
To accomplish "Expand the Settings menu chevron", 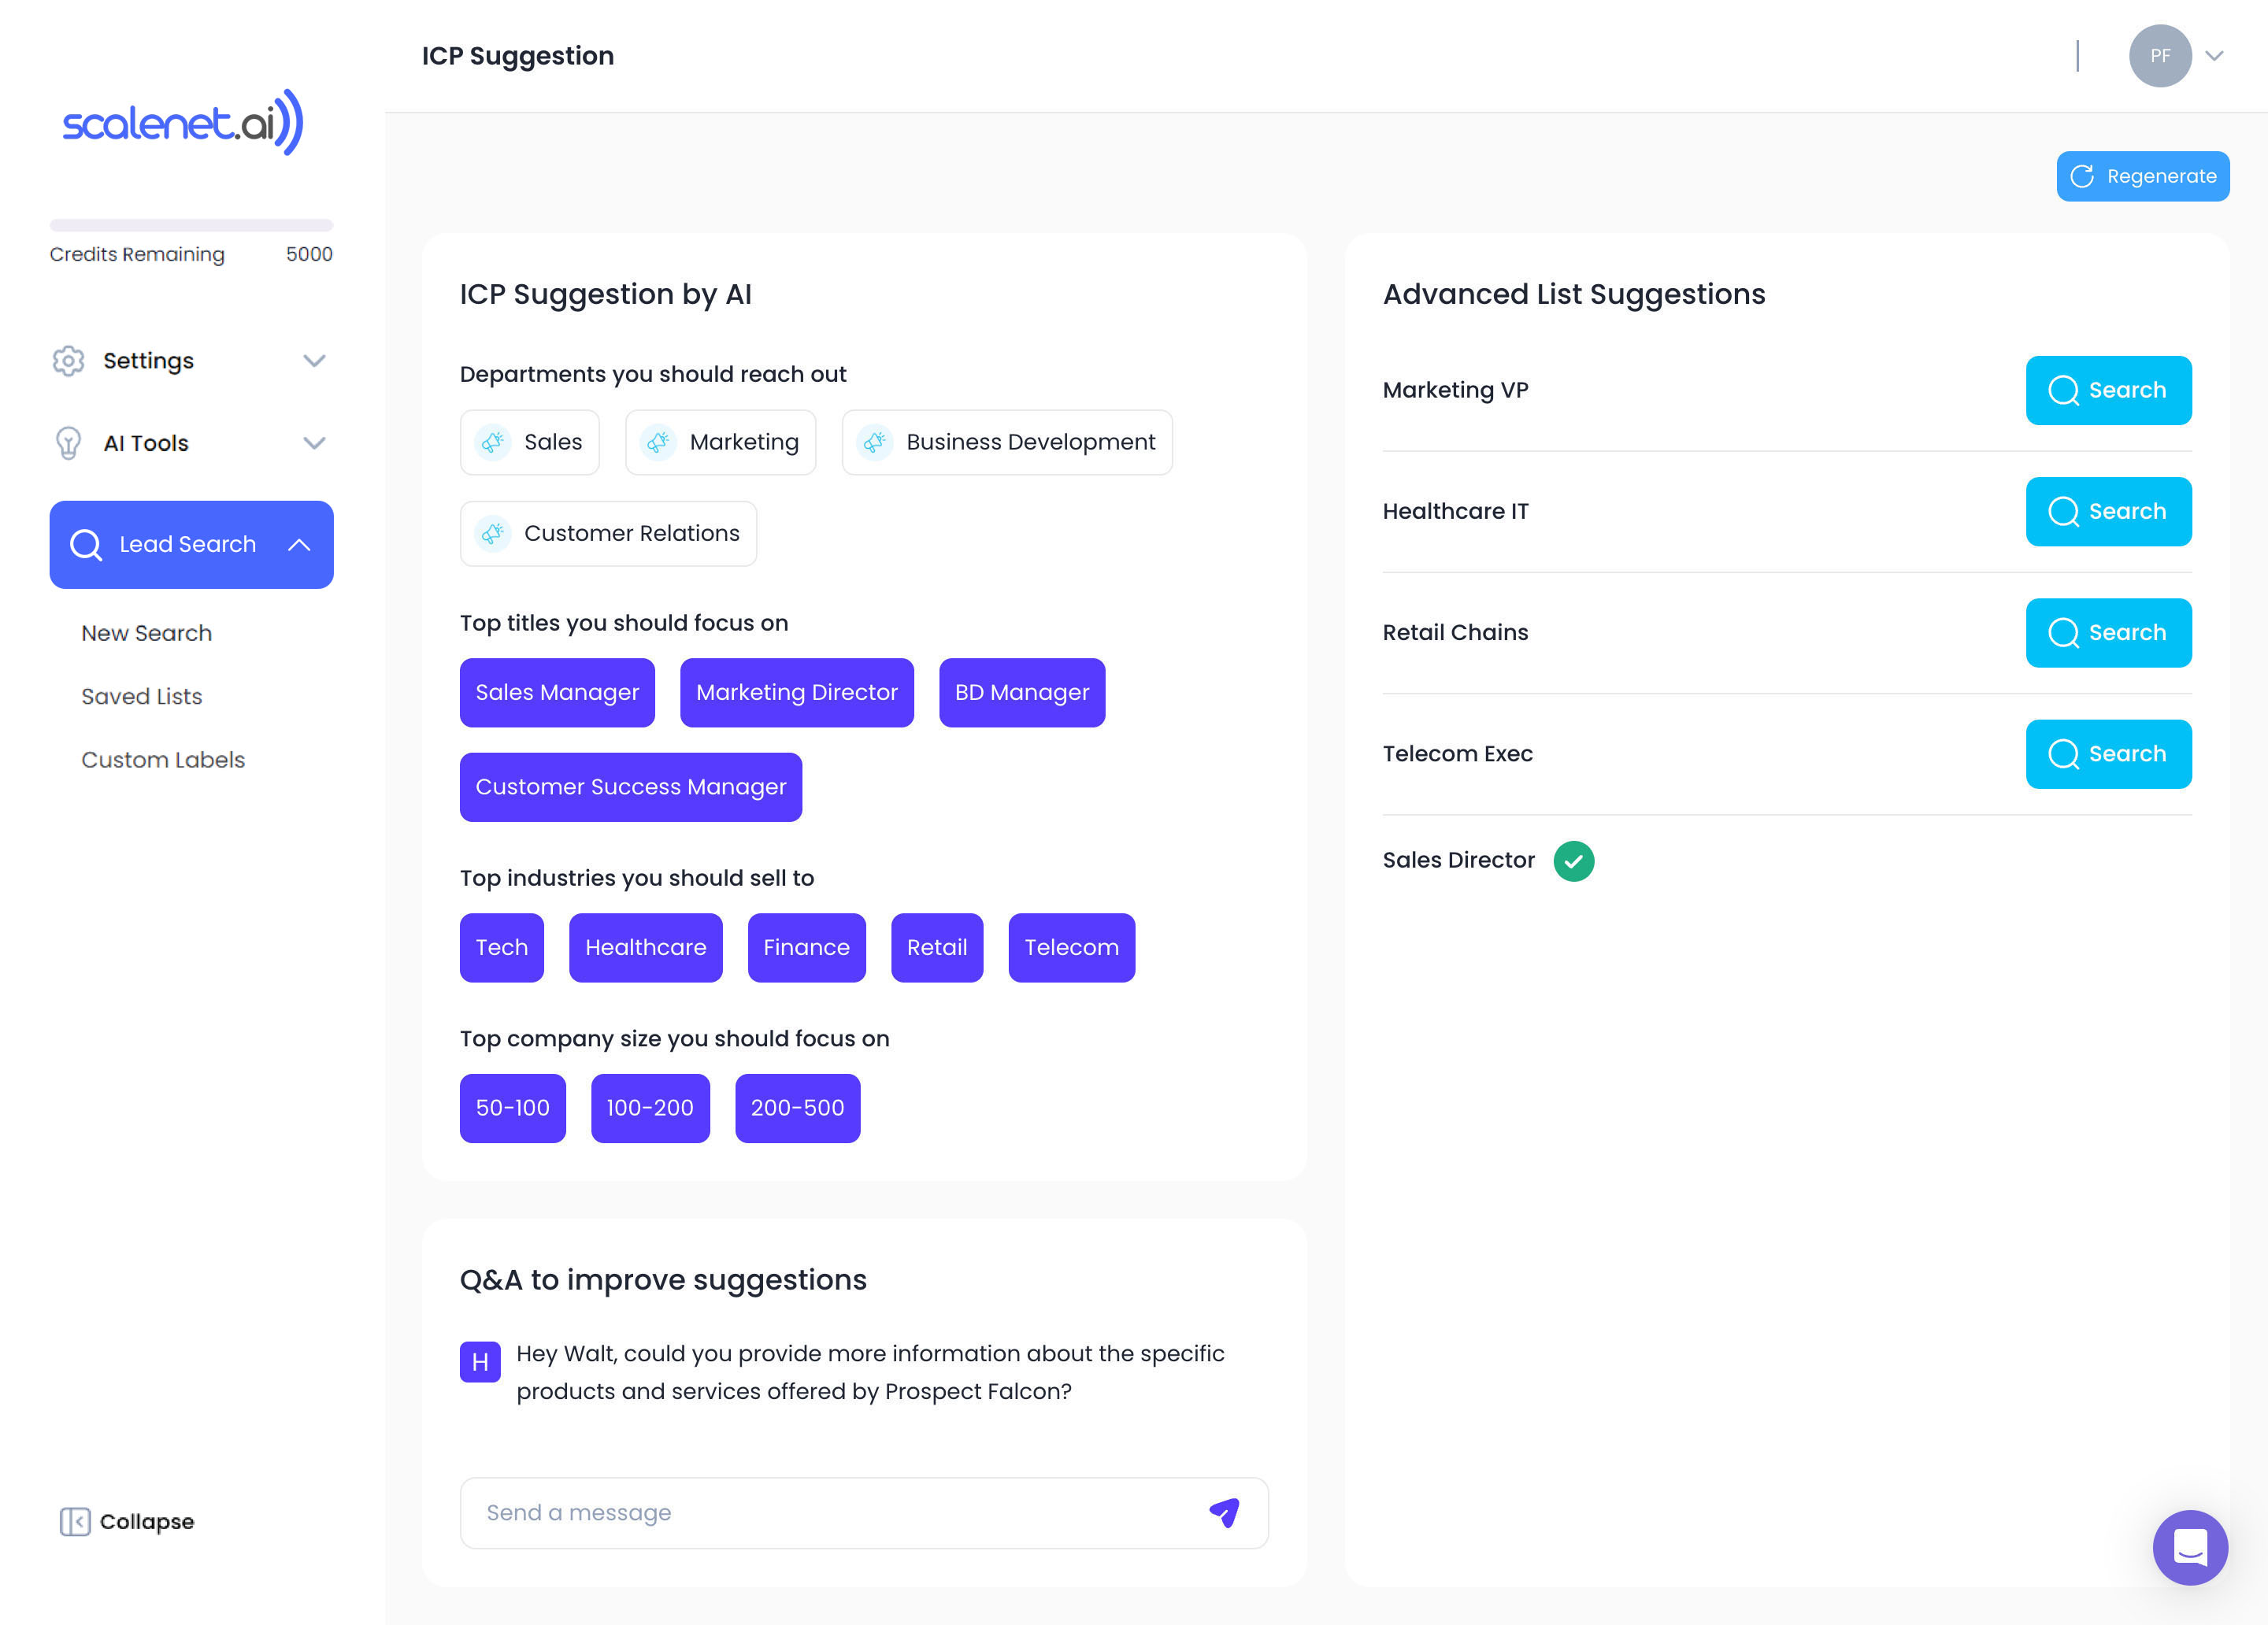I will click(314, 360).
